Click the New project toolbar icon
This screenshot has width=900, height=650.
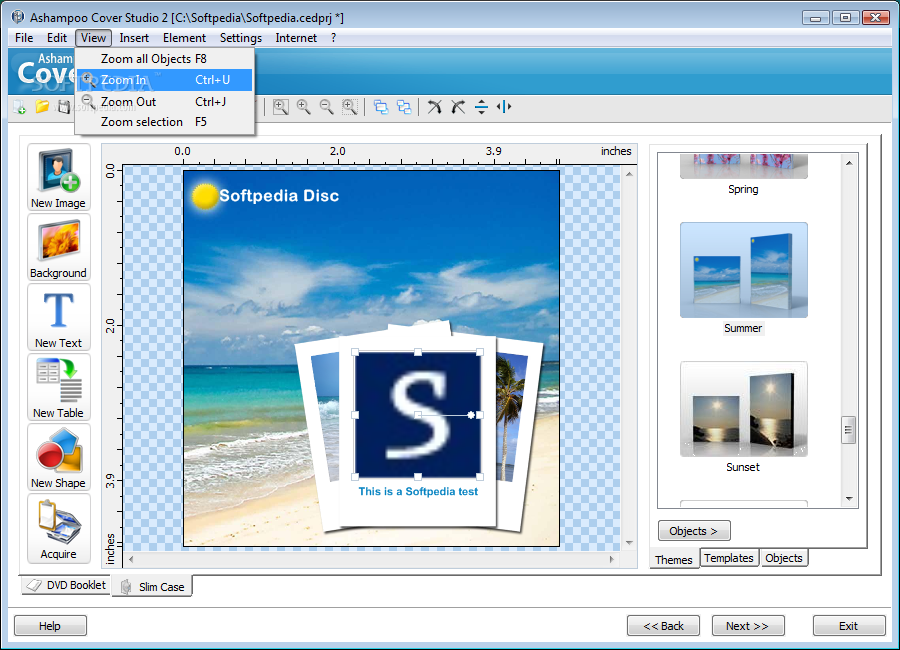[20, 107]
